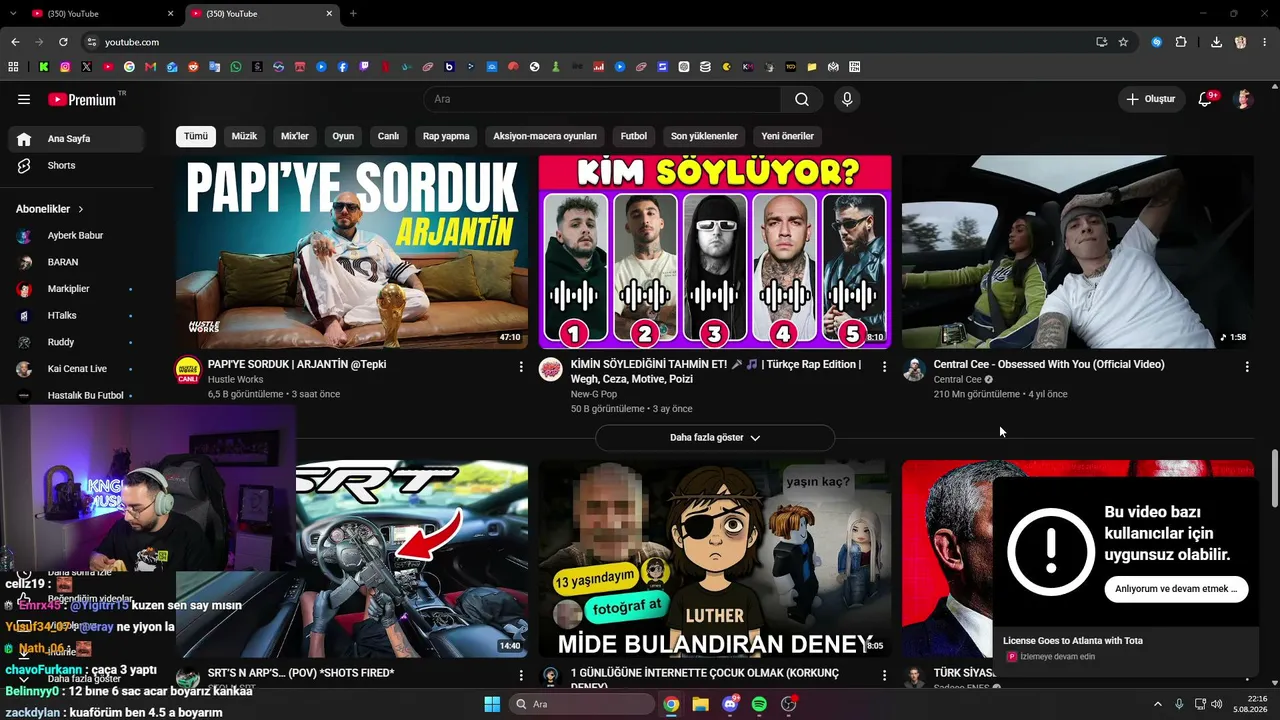Select the Son yüklenenler filter chip
Viewport: 1280px width, 720px height.
tap(704, 136)
